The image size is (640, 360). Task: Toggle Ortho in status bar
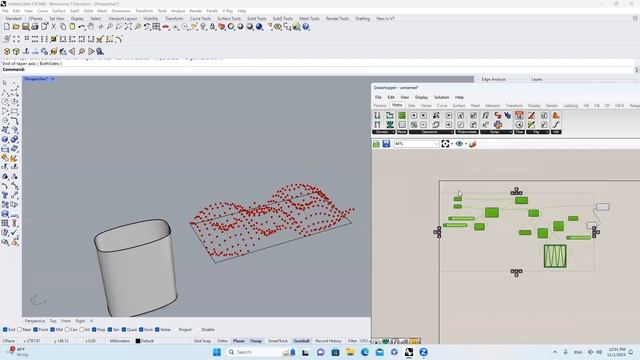click(x=222, y=341)
